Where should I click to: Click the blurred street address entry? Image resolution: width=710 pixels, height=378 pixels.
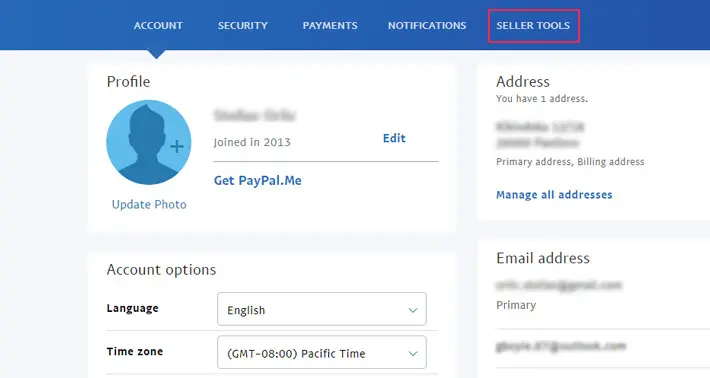[540, 135]
